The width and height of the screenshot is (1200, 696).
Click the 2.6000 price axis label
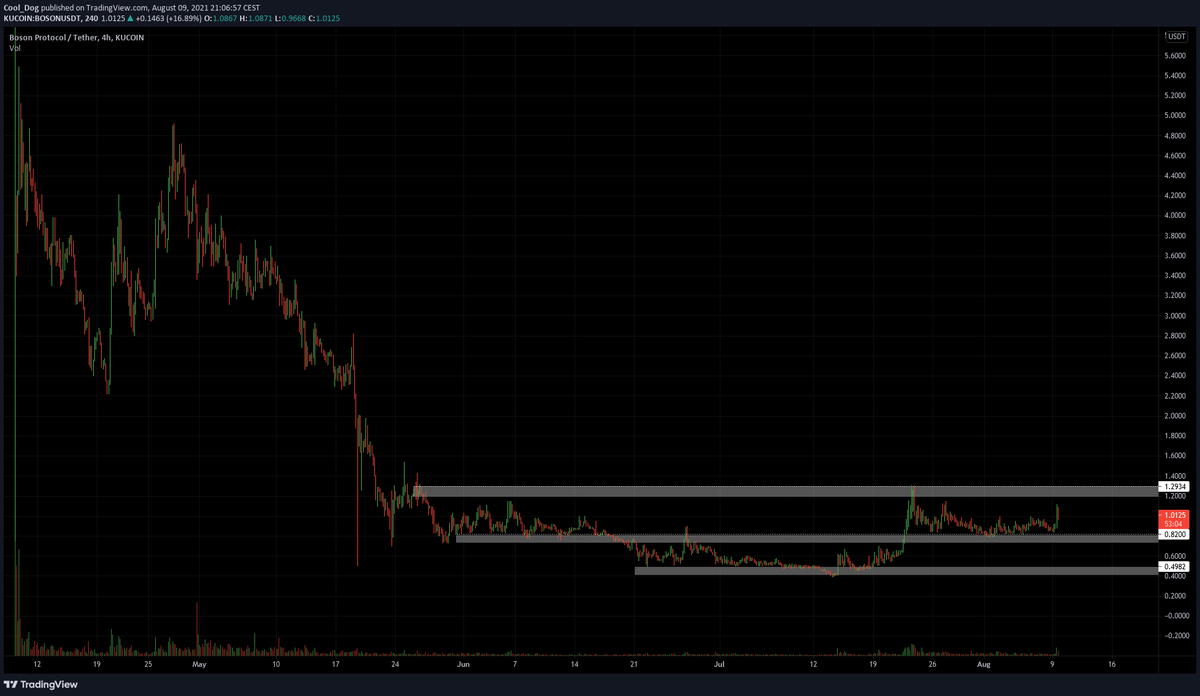1176,356
